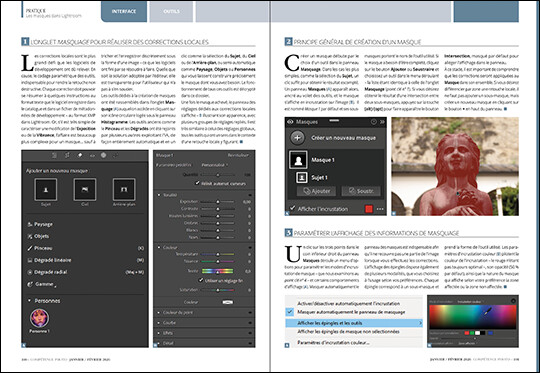Toggle Afficher l'incrustation checkbox

click(x=292, y=208)
